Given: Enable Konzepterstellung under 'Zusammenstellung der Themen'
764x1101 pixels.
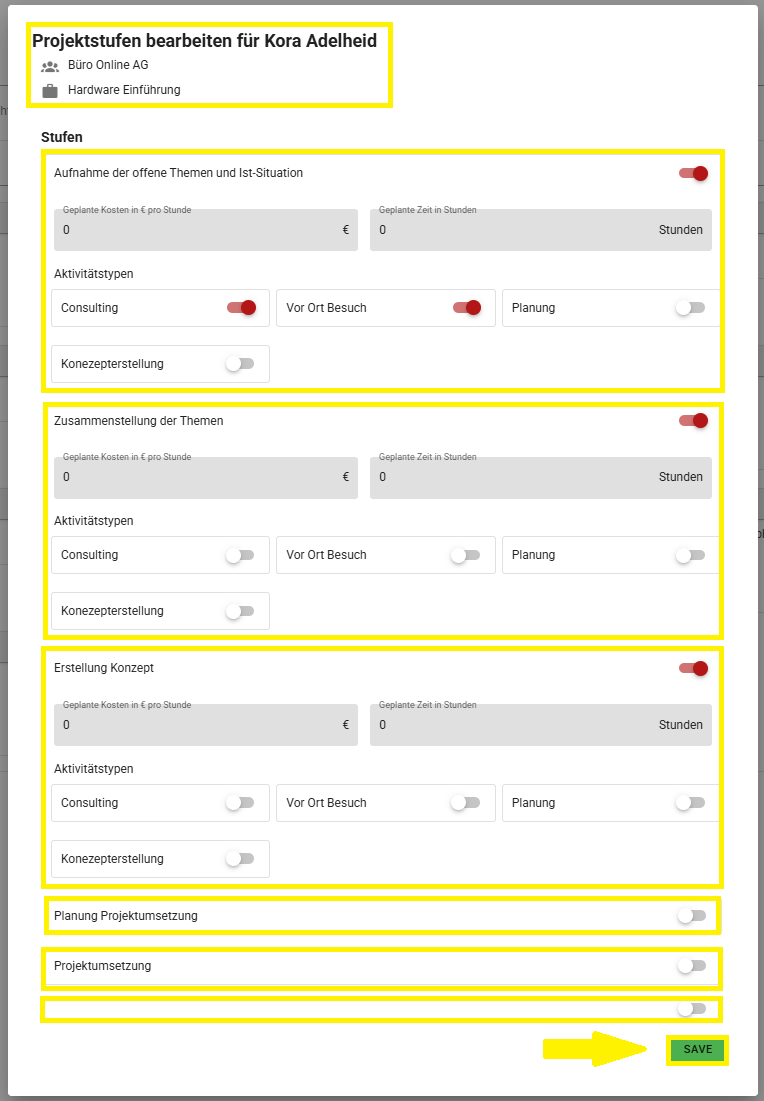Looking at the screenshot, I should [240, 611].
